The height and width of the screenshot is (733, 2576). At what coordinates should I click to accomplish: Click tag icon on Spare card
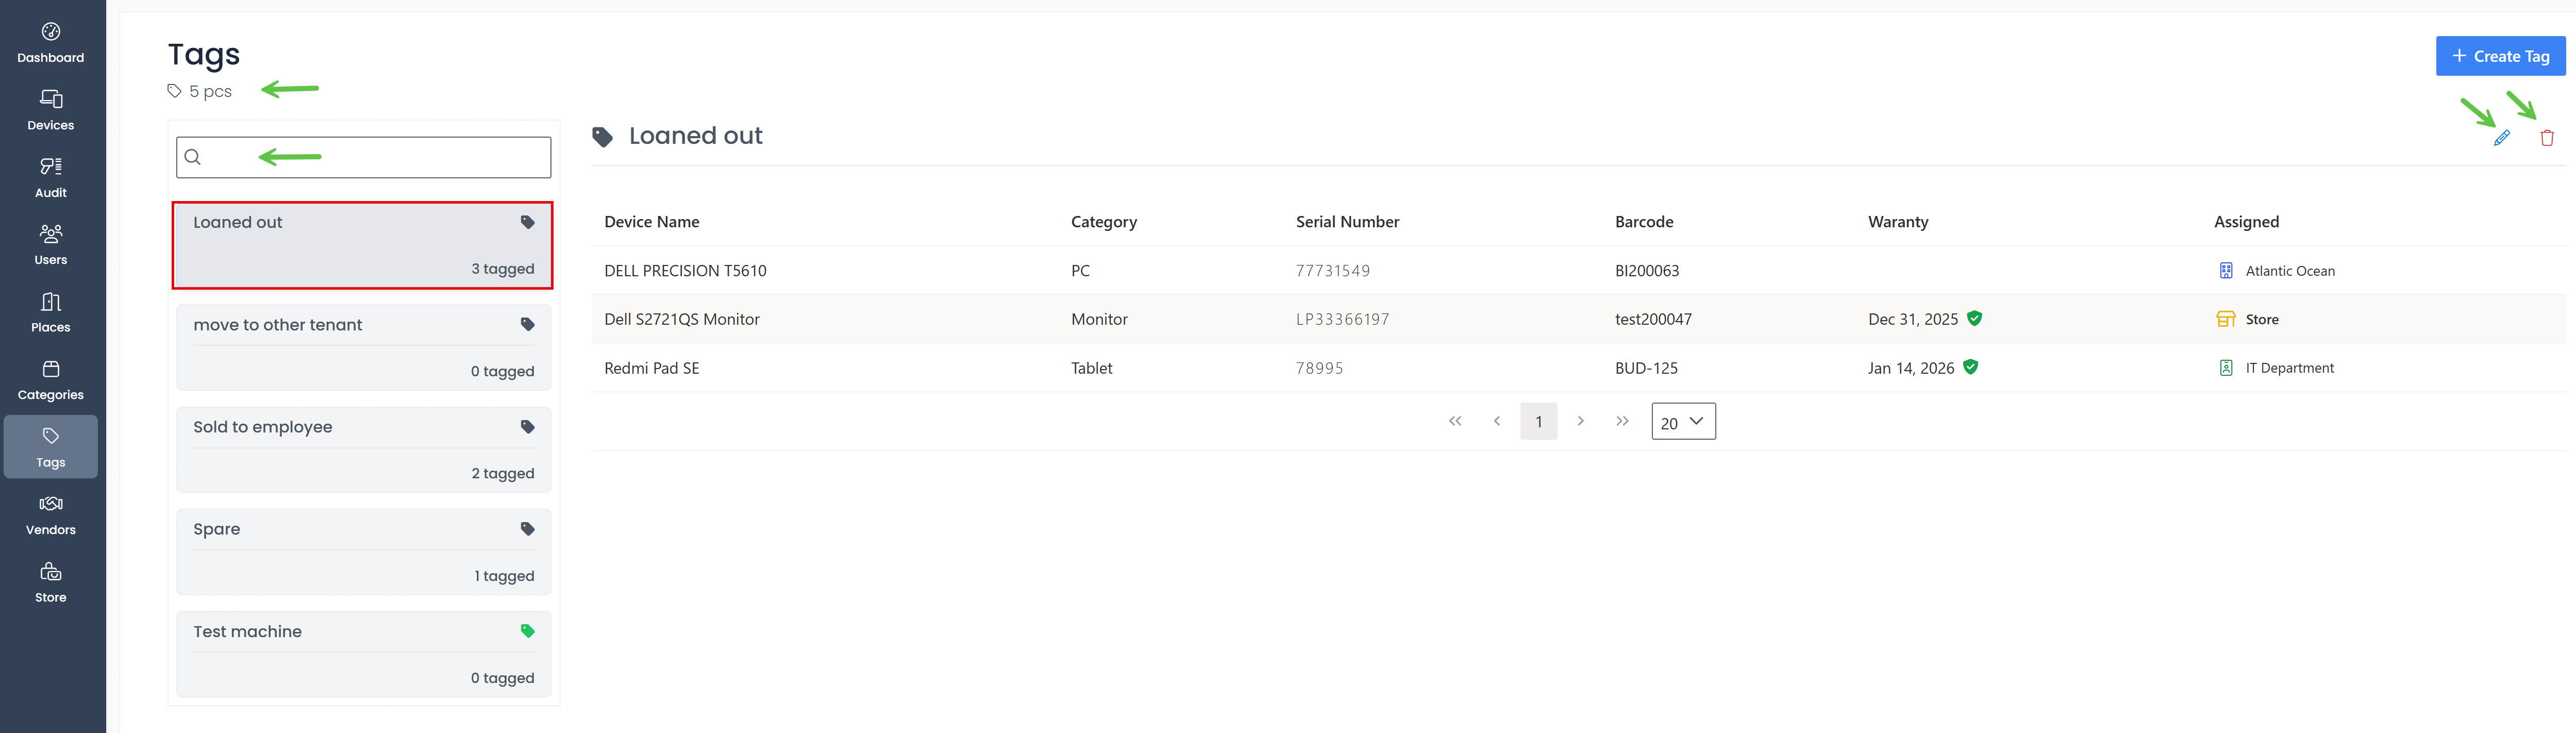click(527, 529)
